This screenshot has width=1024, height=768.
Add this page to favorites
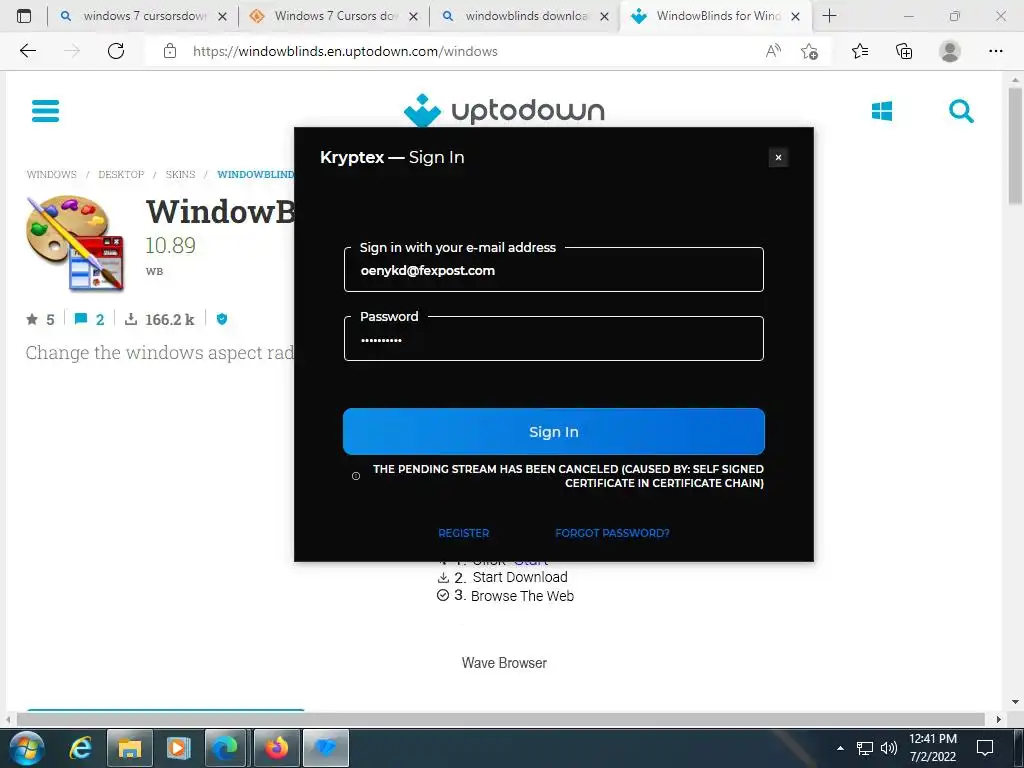[809, 51]
